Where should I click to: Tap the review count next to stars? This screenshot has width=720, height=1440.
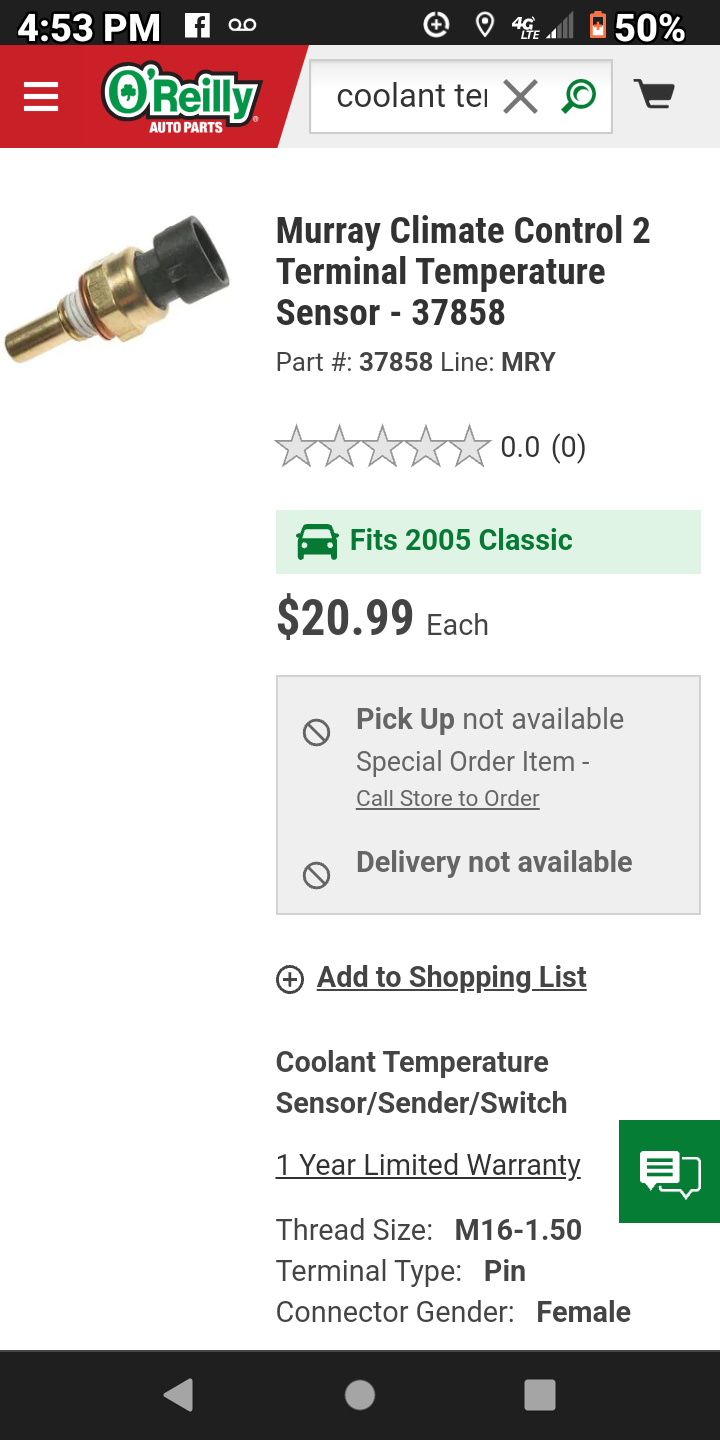(569, 447)
